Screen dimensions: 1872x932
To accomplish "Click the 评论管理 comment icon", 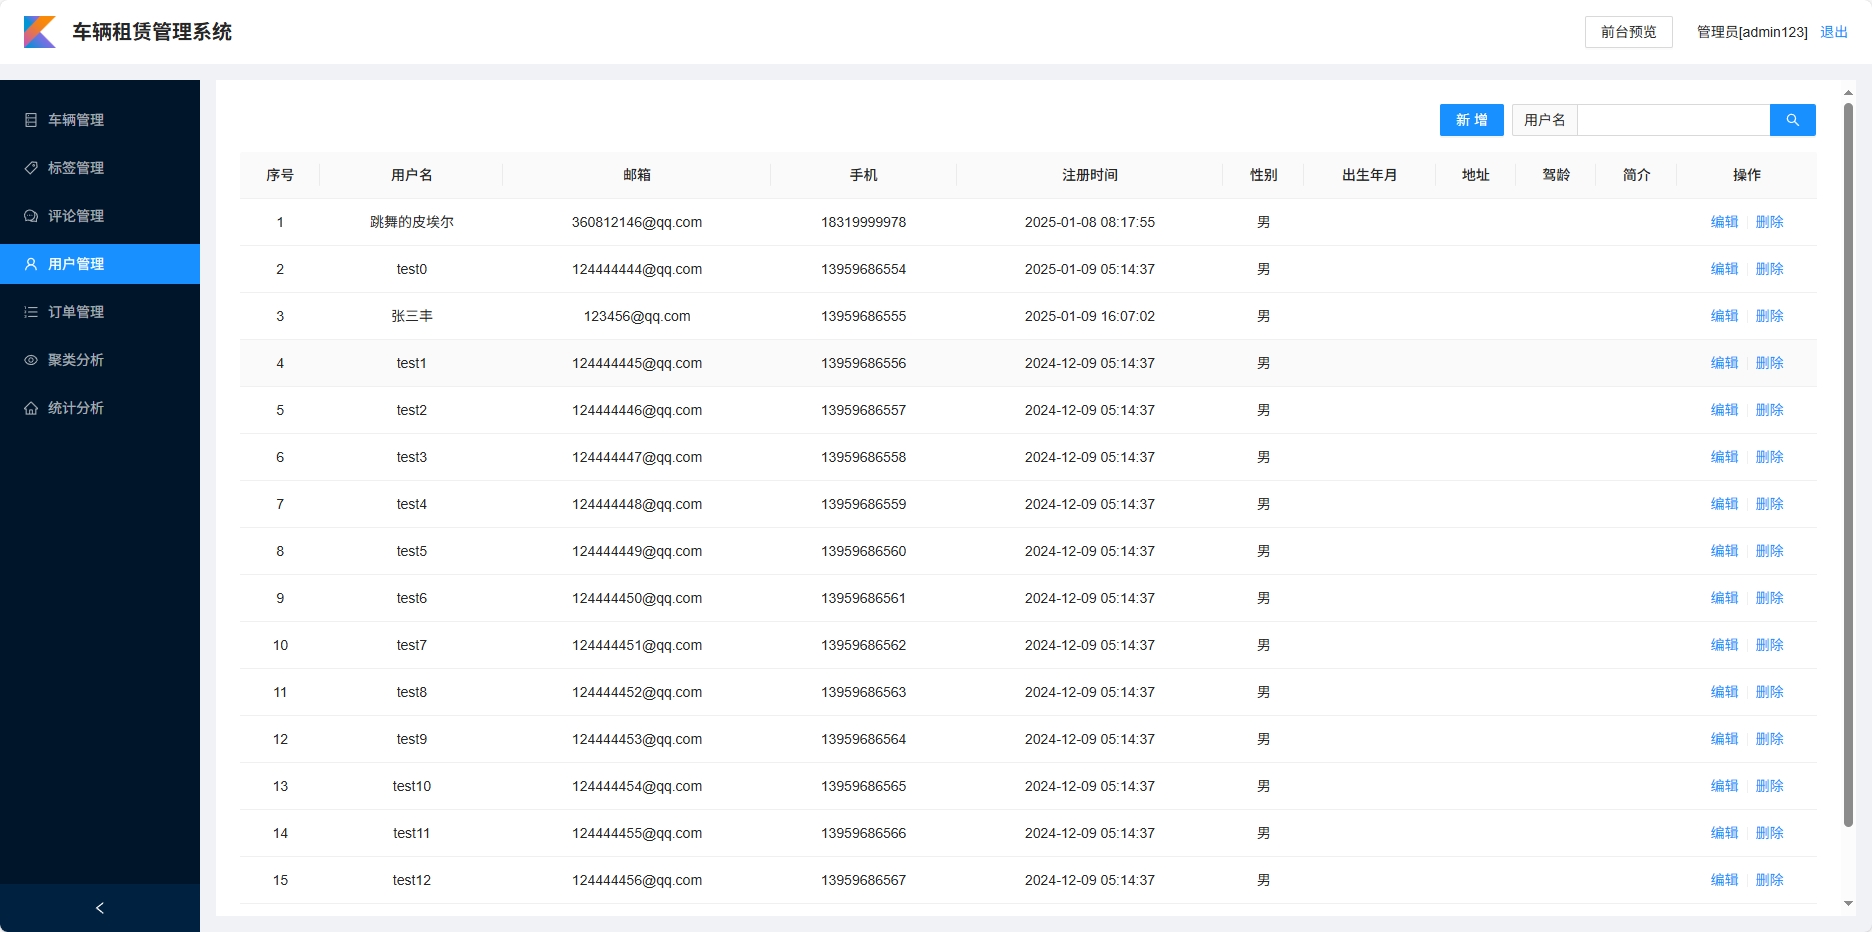I will (31, 216).
